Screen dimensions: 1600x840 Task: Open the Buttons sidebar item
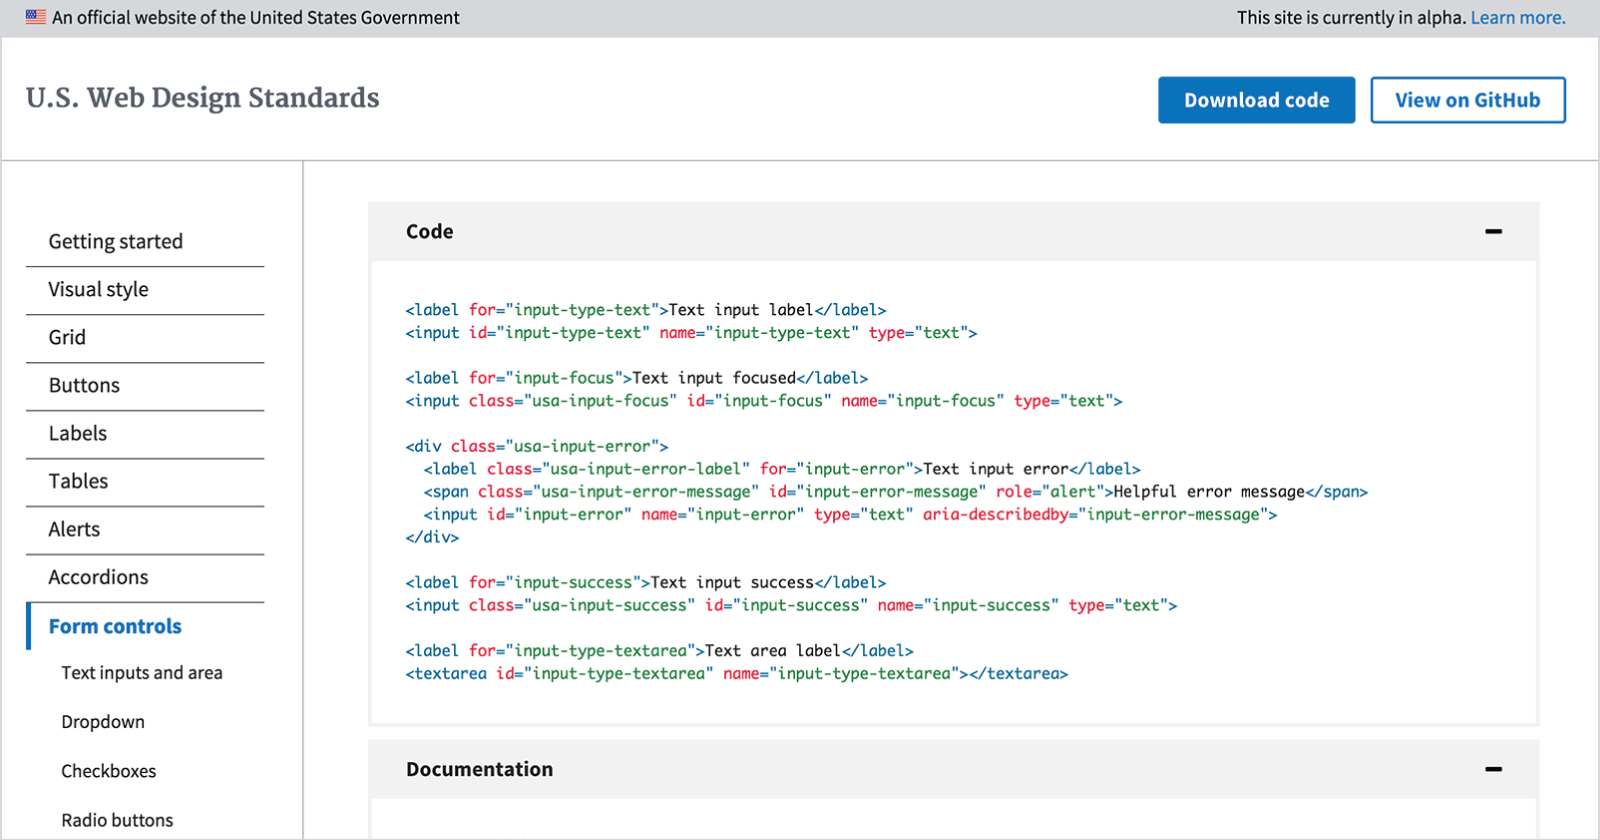(x=84, y=385)
